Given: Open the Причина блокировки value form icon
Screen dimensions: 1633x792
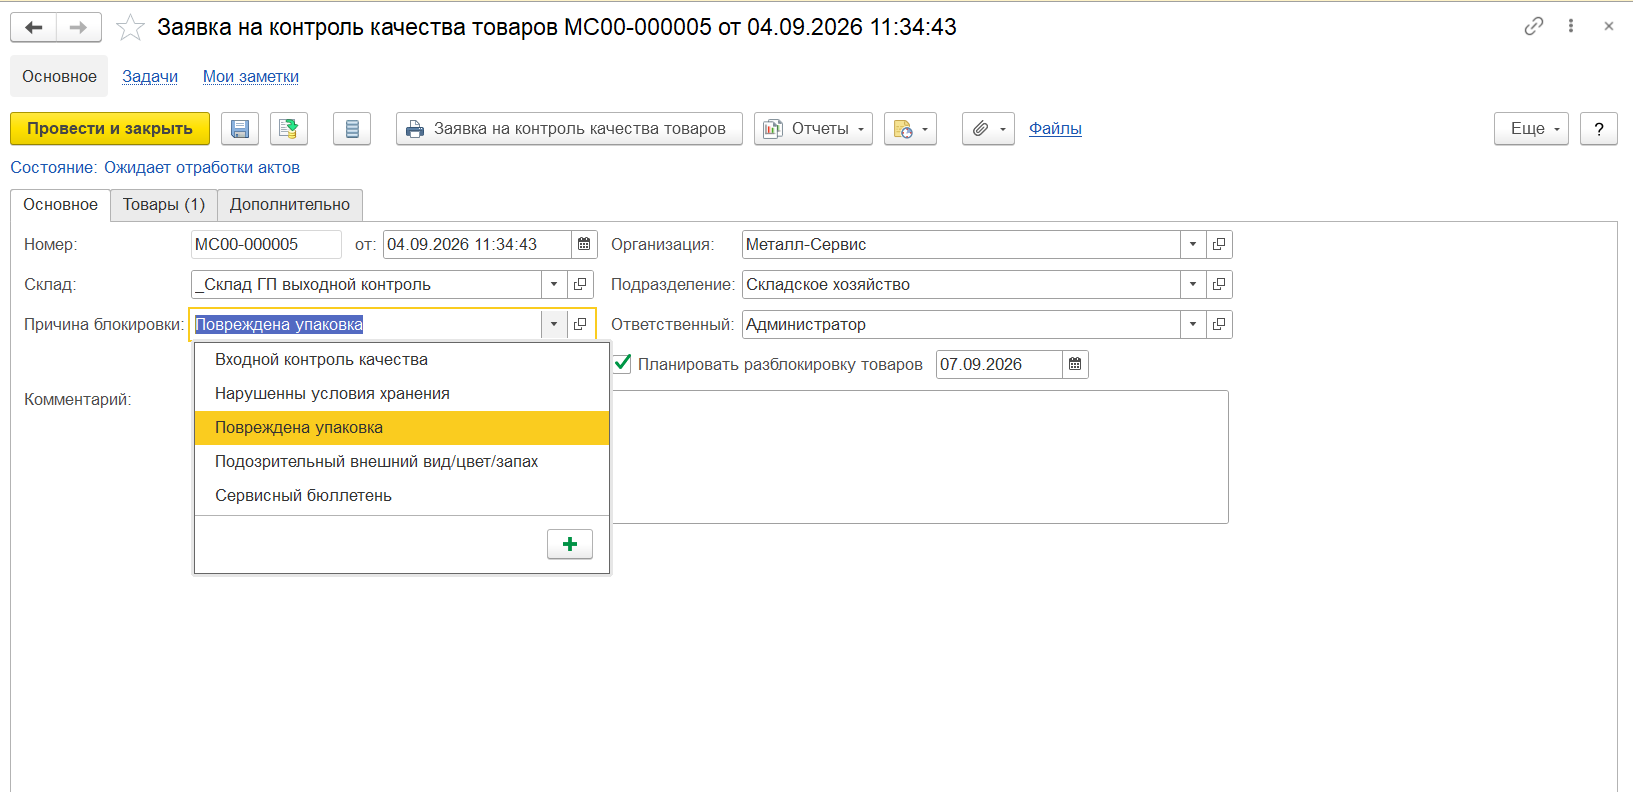Looking at the screenshot, I should (x=580, y=324).
